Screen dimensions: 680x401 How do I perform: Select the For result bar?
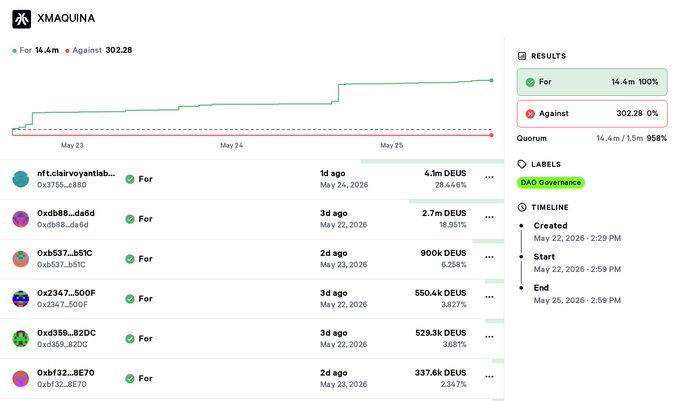[x=592, y=82]
